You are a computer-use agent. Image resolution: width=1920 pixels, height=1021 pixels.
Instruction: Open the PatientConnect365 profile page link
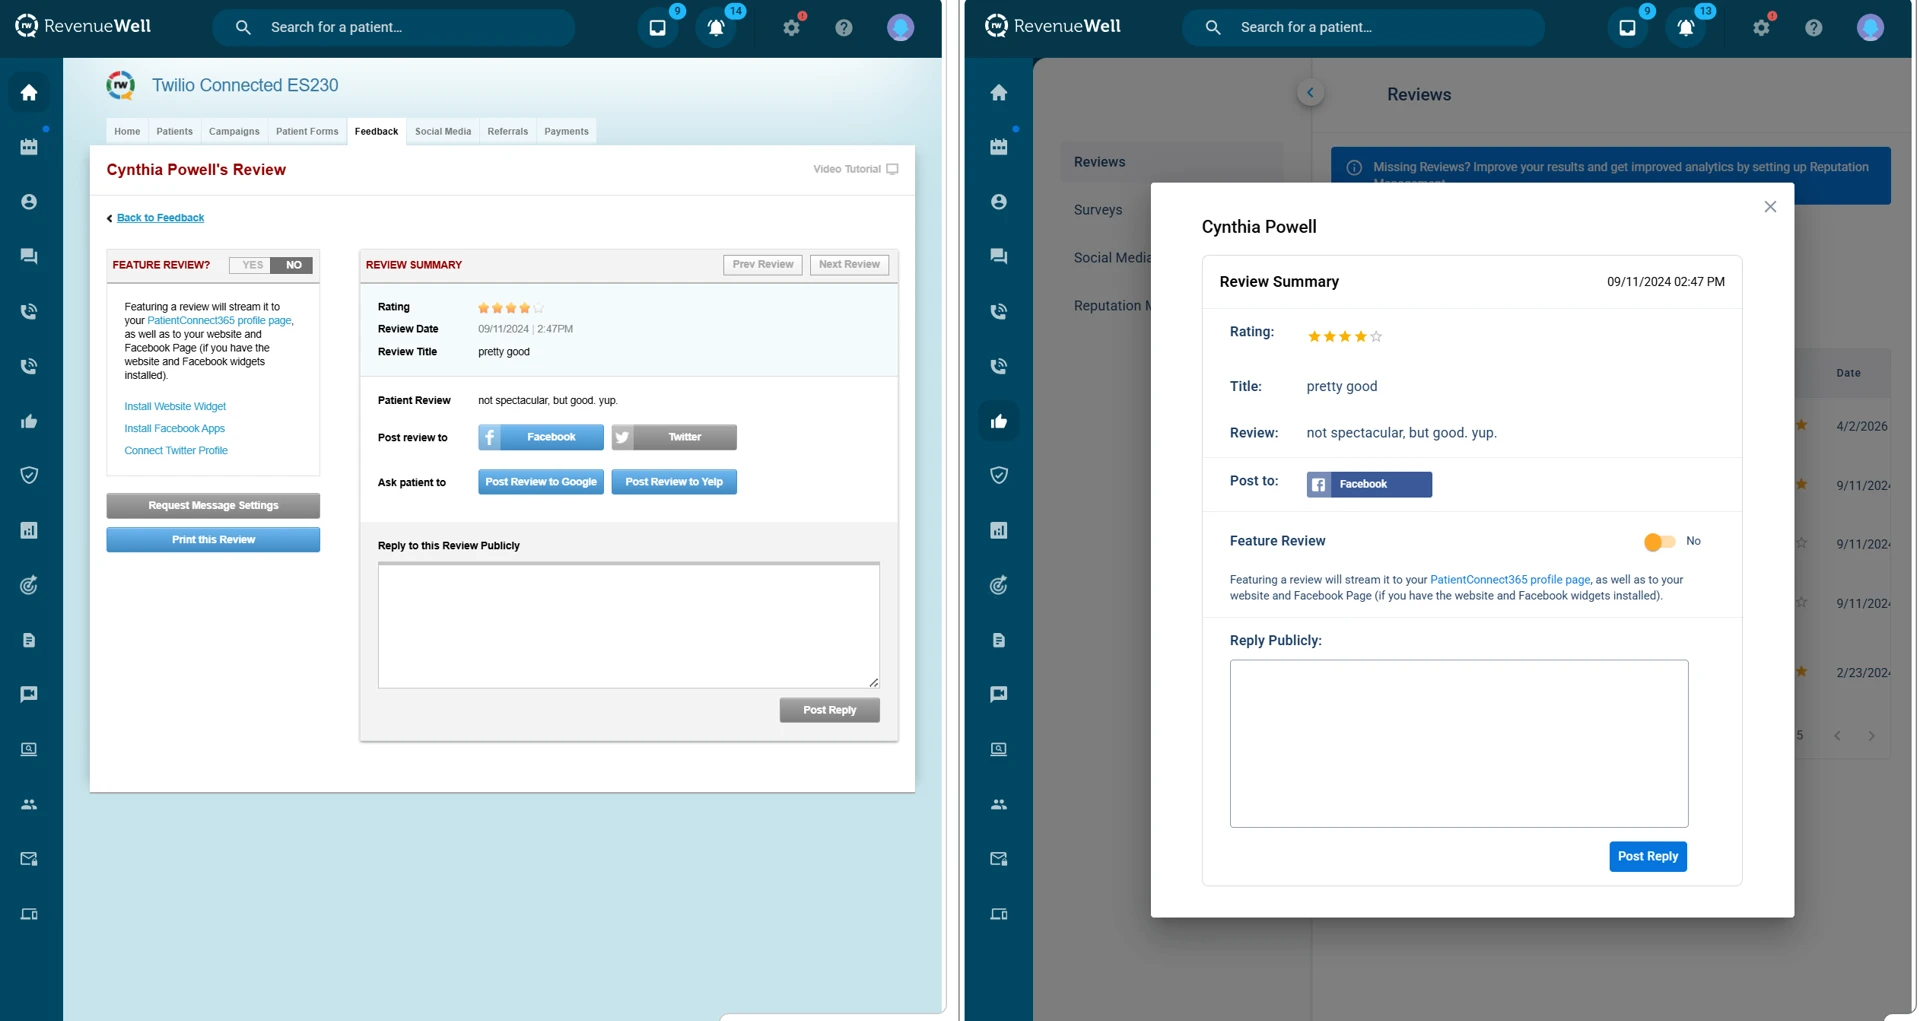click(x=1509, y=579)
